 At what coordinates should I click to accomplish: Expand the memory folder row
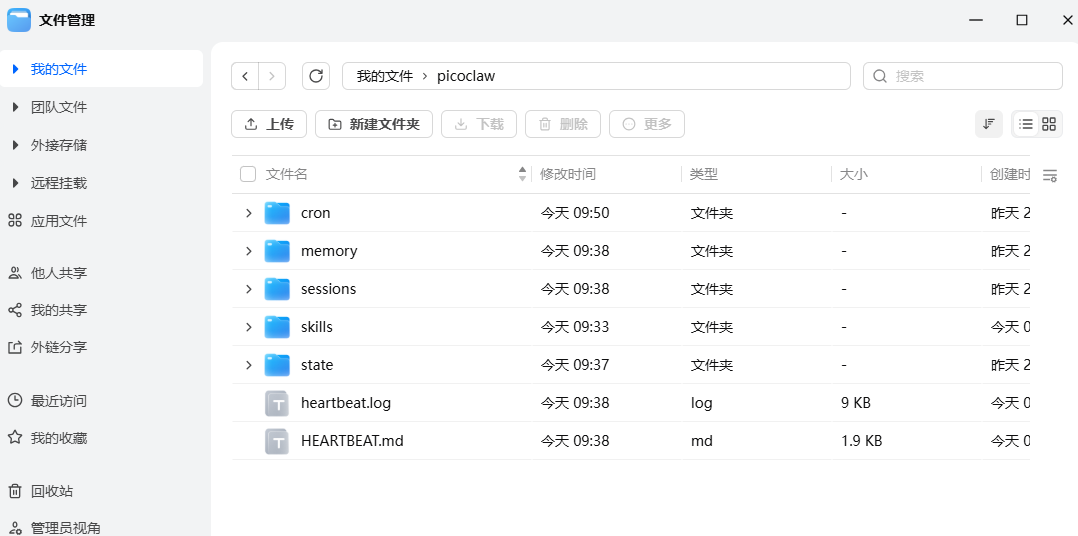pyautogui.click(x=248, y=251)
